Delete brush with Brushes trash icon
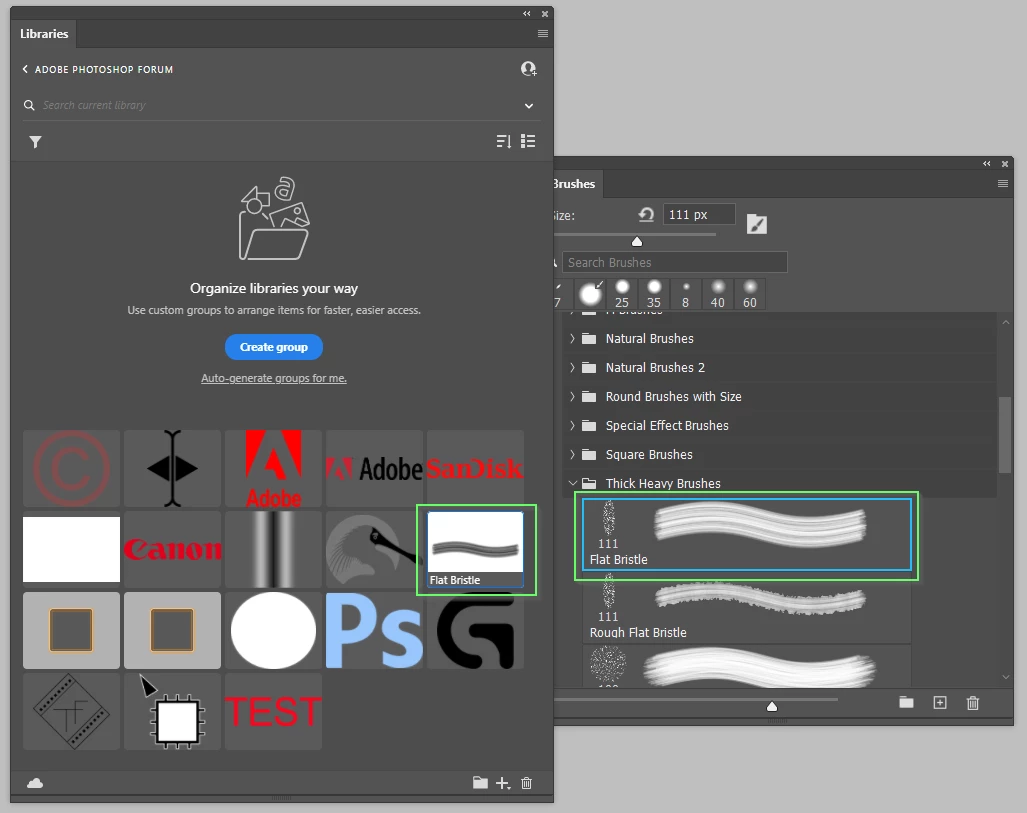This screenshot has width=1027, height=813. point(973,702)
